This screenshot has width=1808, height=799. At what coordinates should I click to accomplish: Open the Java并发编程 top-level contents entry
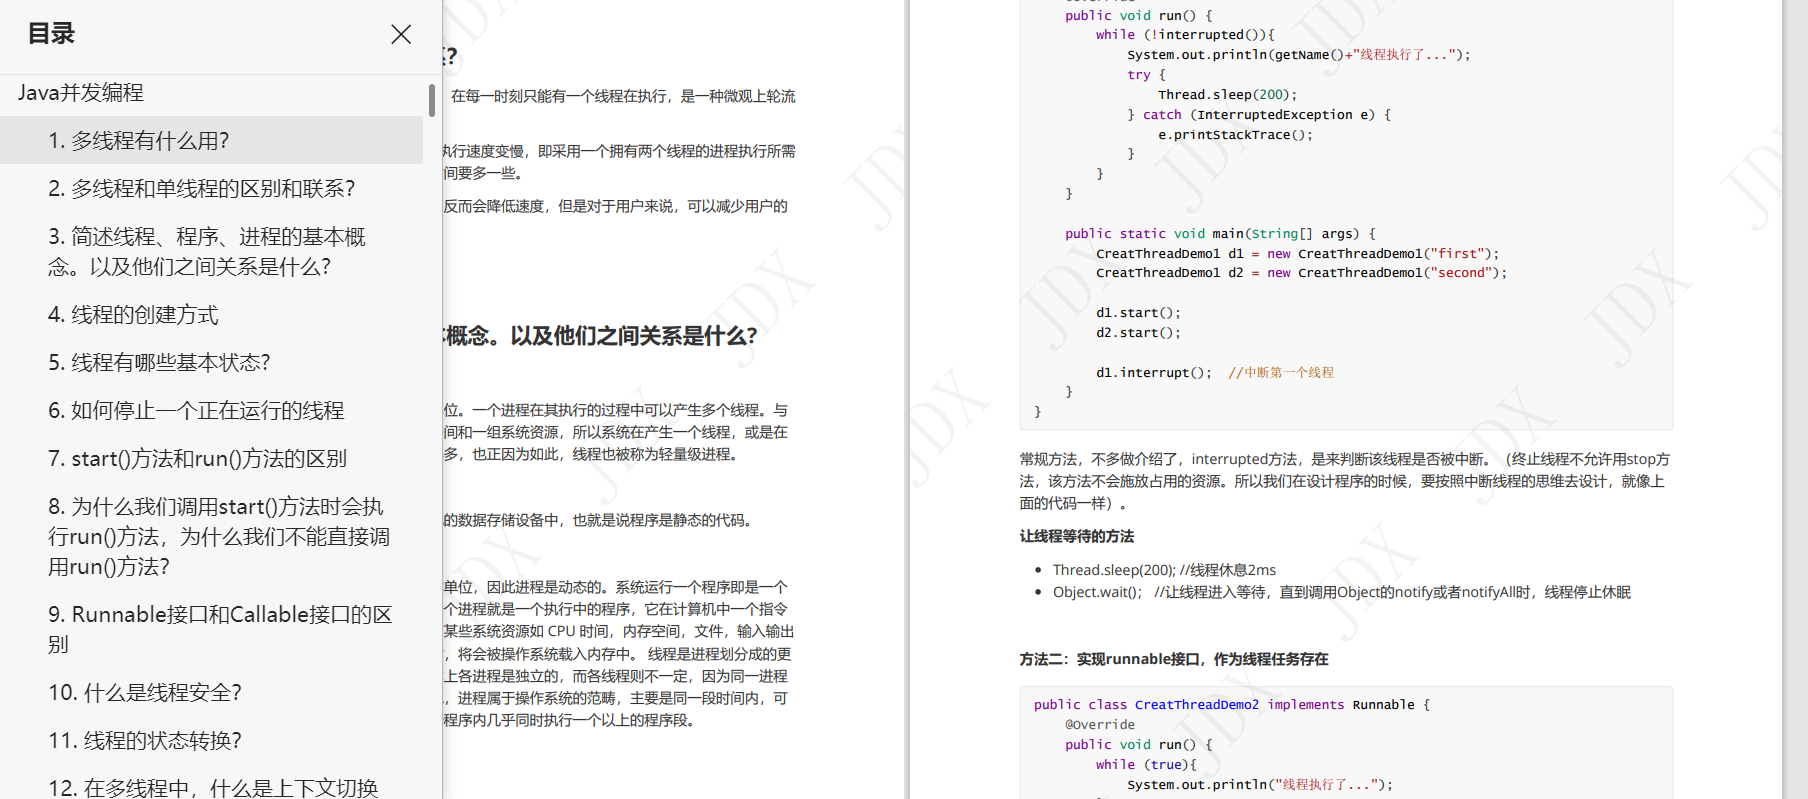click(81, 93)
